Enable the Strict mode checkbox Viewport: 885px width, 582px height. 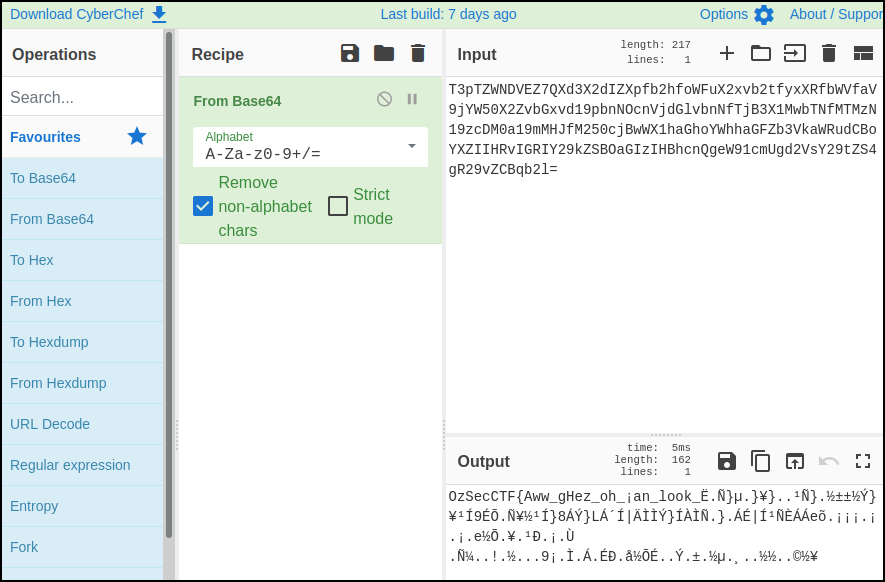pos(338,206)
